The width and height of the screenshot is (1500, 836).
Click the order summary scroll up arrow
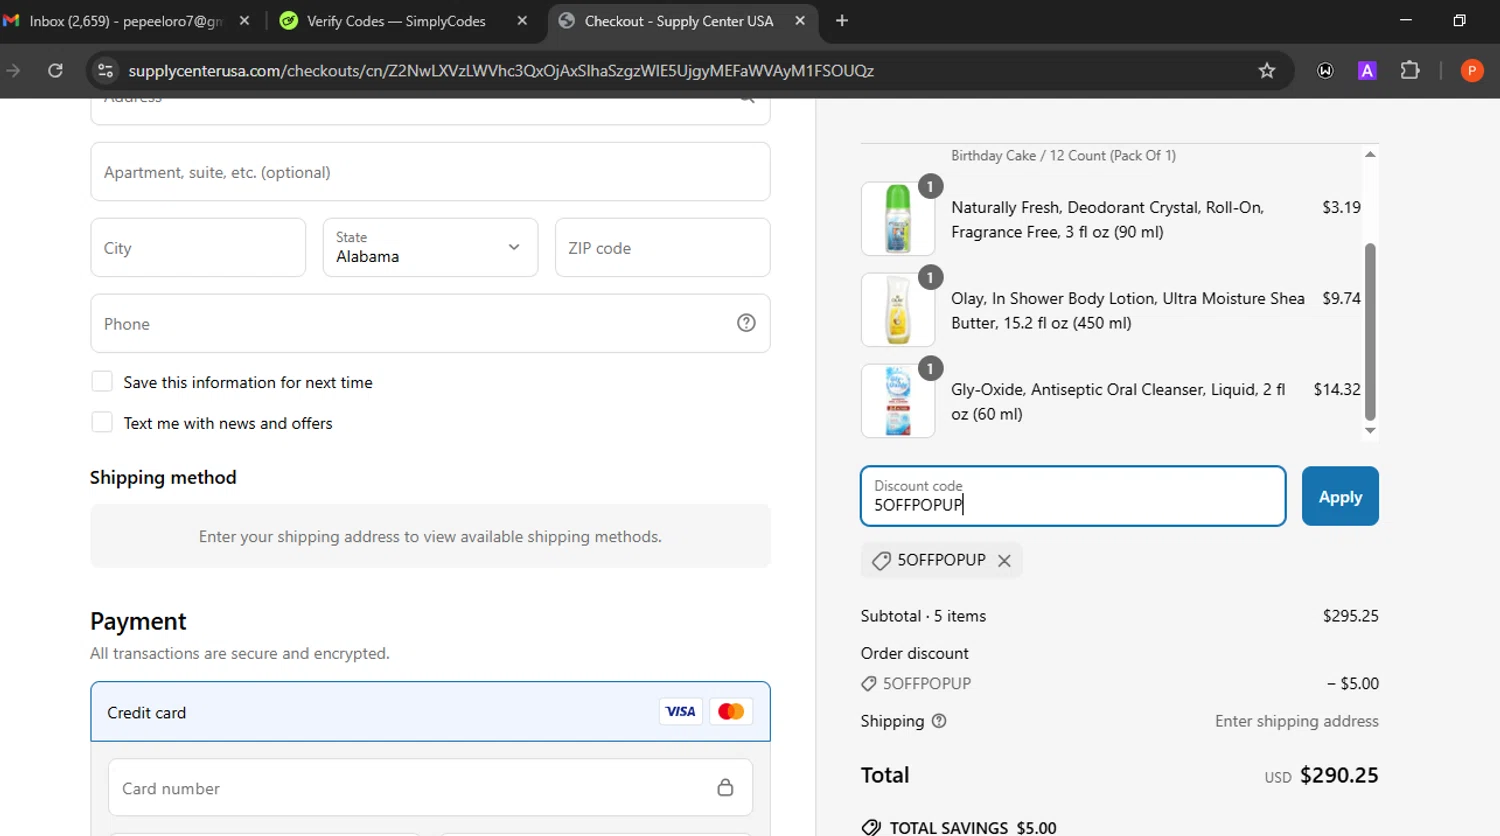(x=1370, y=154)
